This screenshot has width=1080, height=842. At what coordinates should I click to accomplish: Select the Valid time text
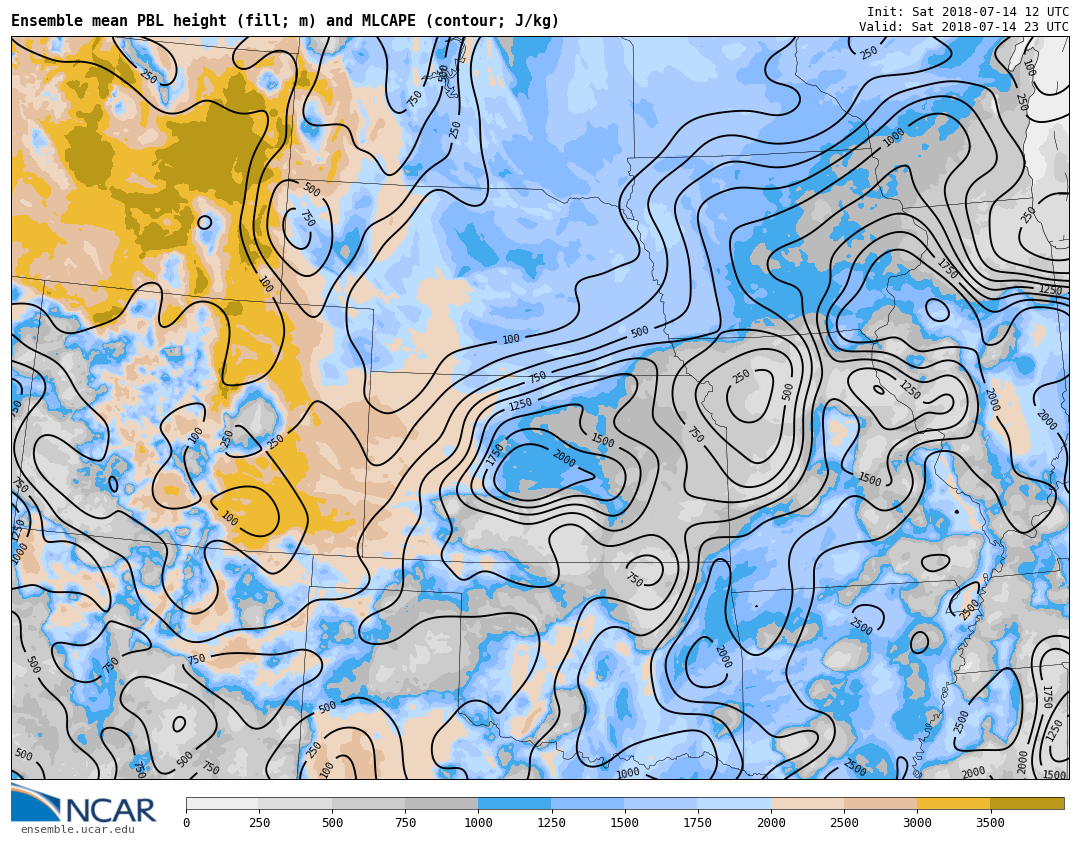coord(963,27)
